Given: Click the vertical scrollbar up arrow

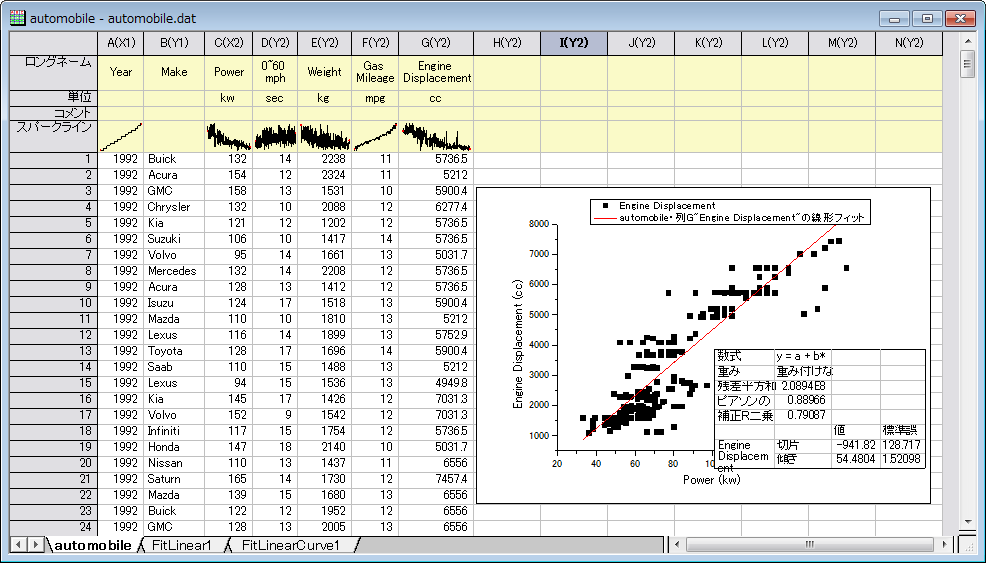Looking at the screenshot, I should [x=967, y=42].
